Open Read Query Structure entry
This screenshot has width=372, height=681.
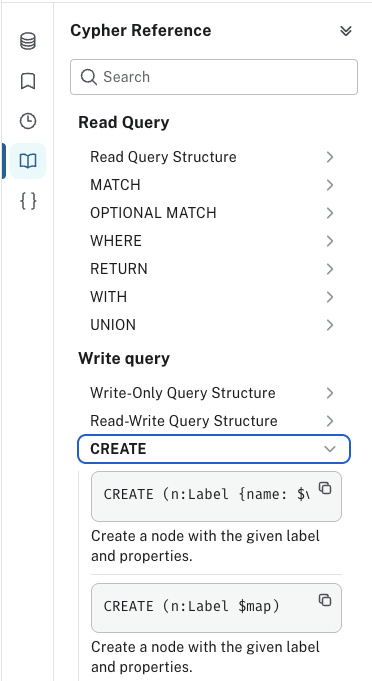[214, 157]
